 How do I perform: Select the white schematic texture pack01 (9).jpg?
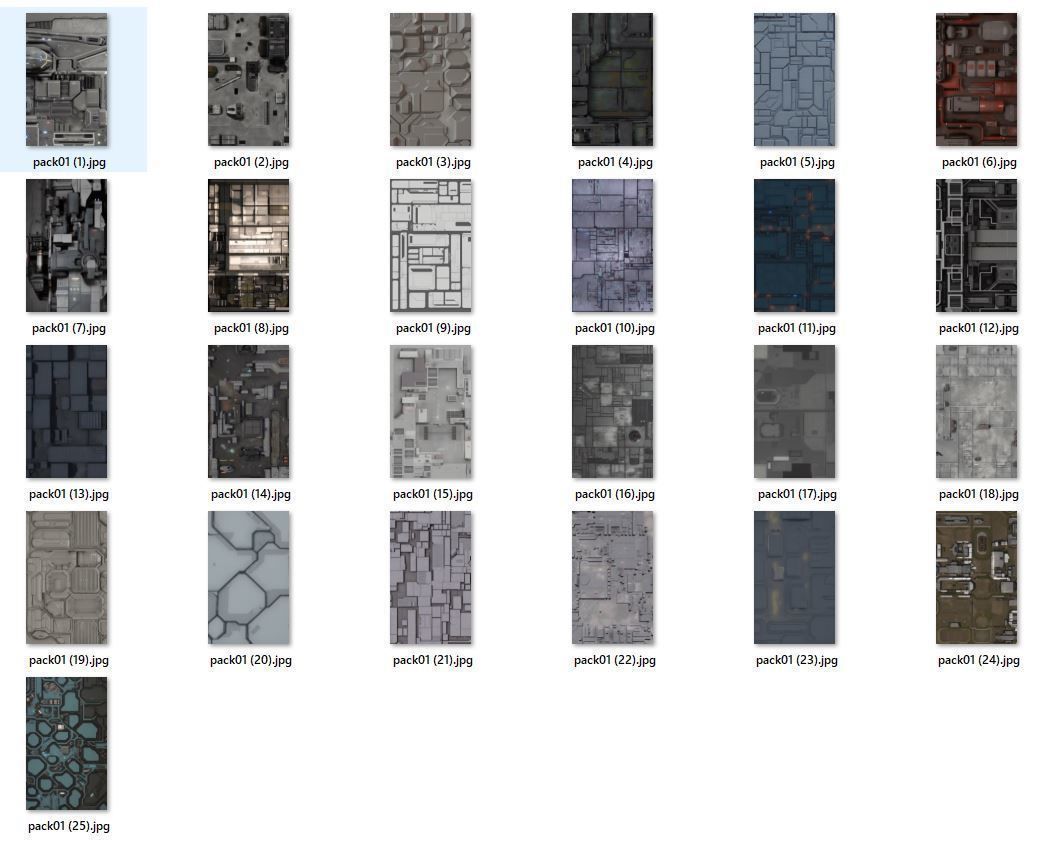[431, 244]
